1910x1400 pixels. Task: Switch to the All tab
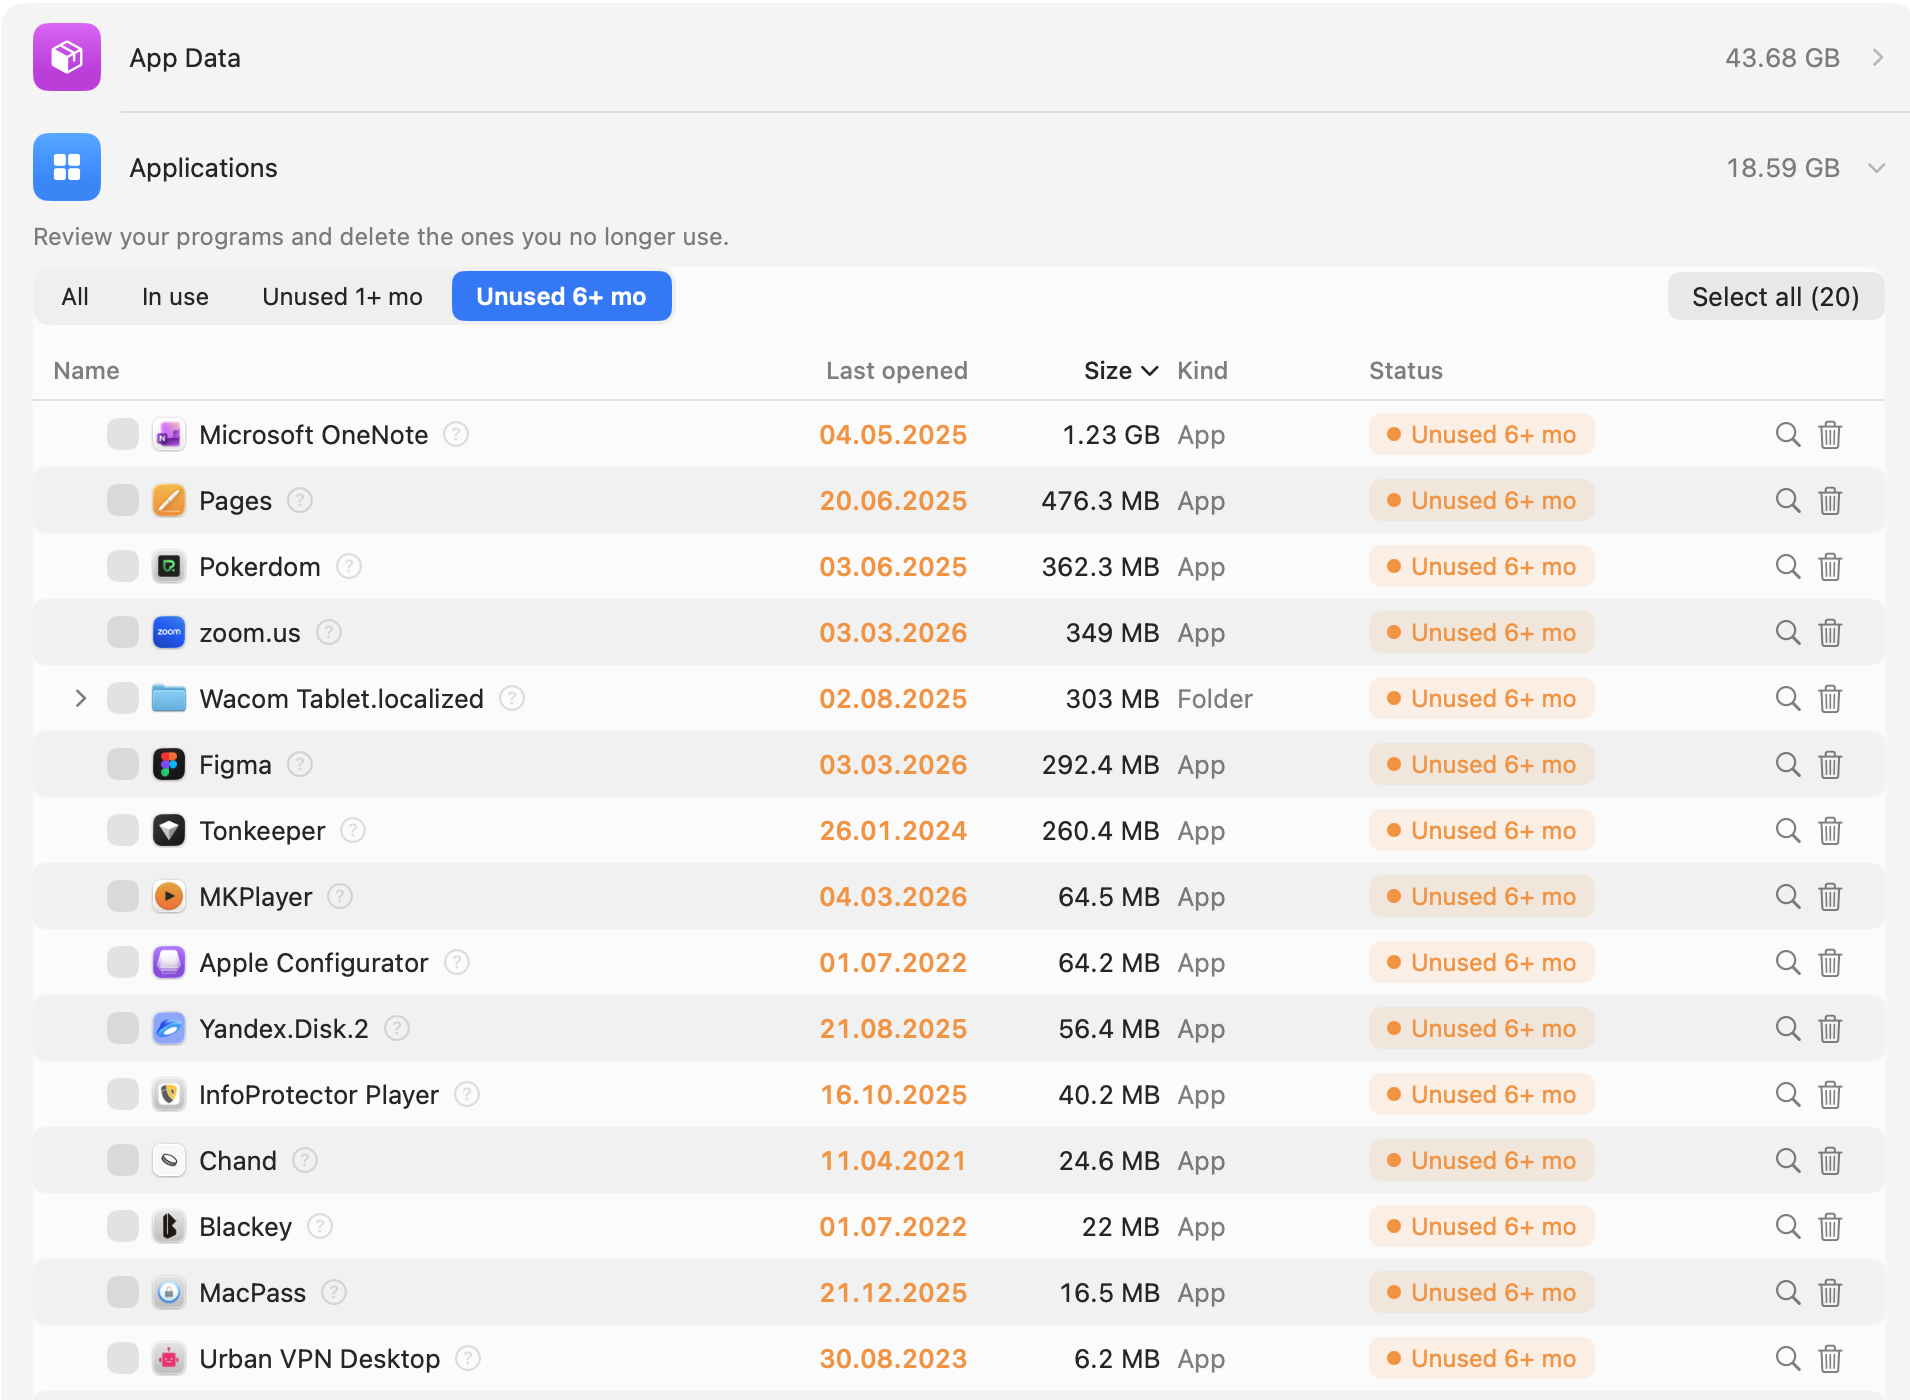click(75, 297)
